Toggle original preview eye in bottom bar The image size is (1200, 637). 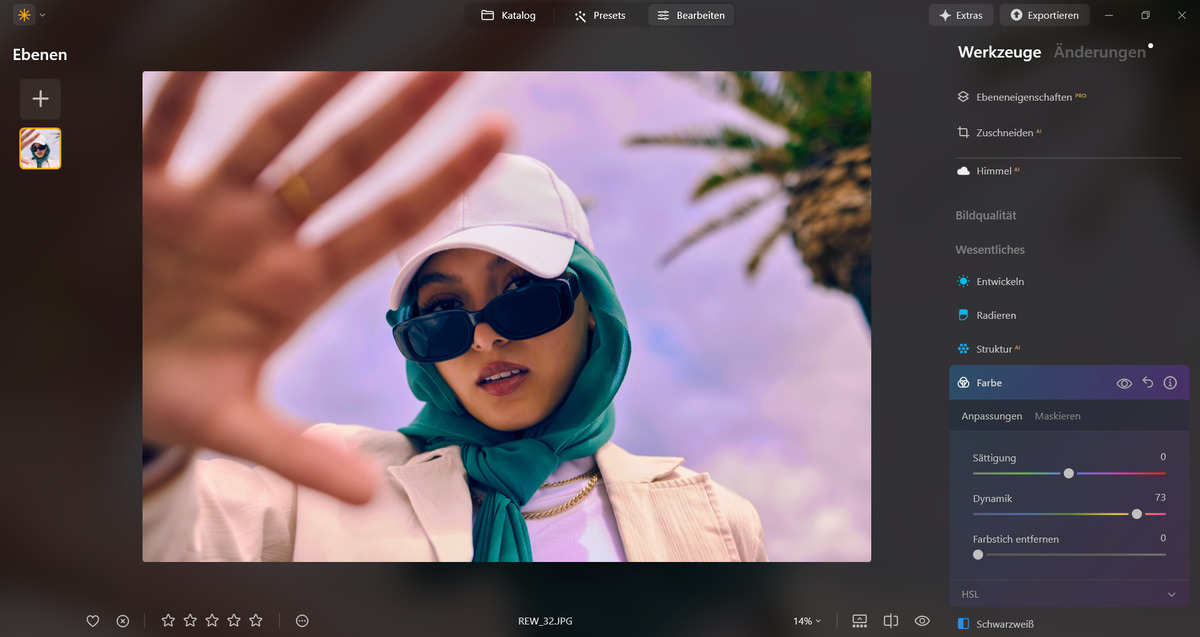[x=922, y=621]
